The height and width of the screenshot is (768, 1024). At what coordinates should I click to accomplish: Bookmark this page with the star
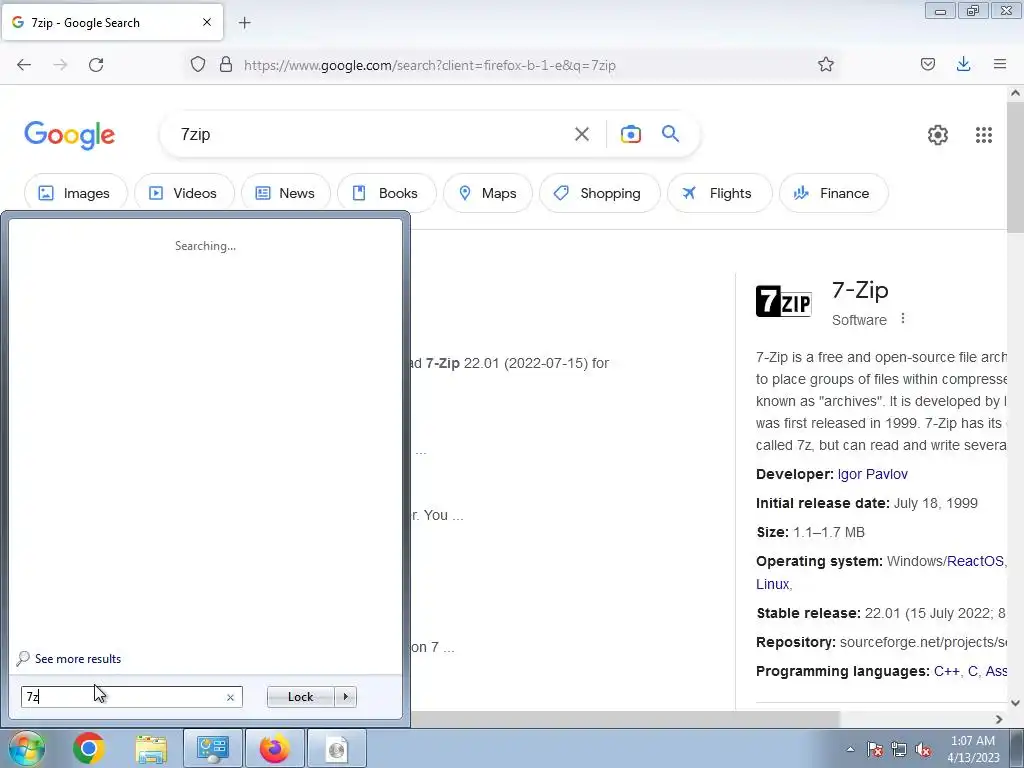[x=825, y=64]
